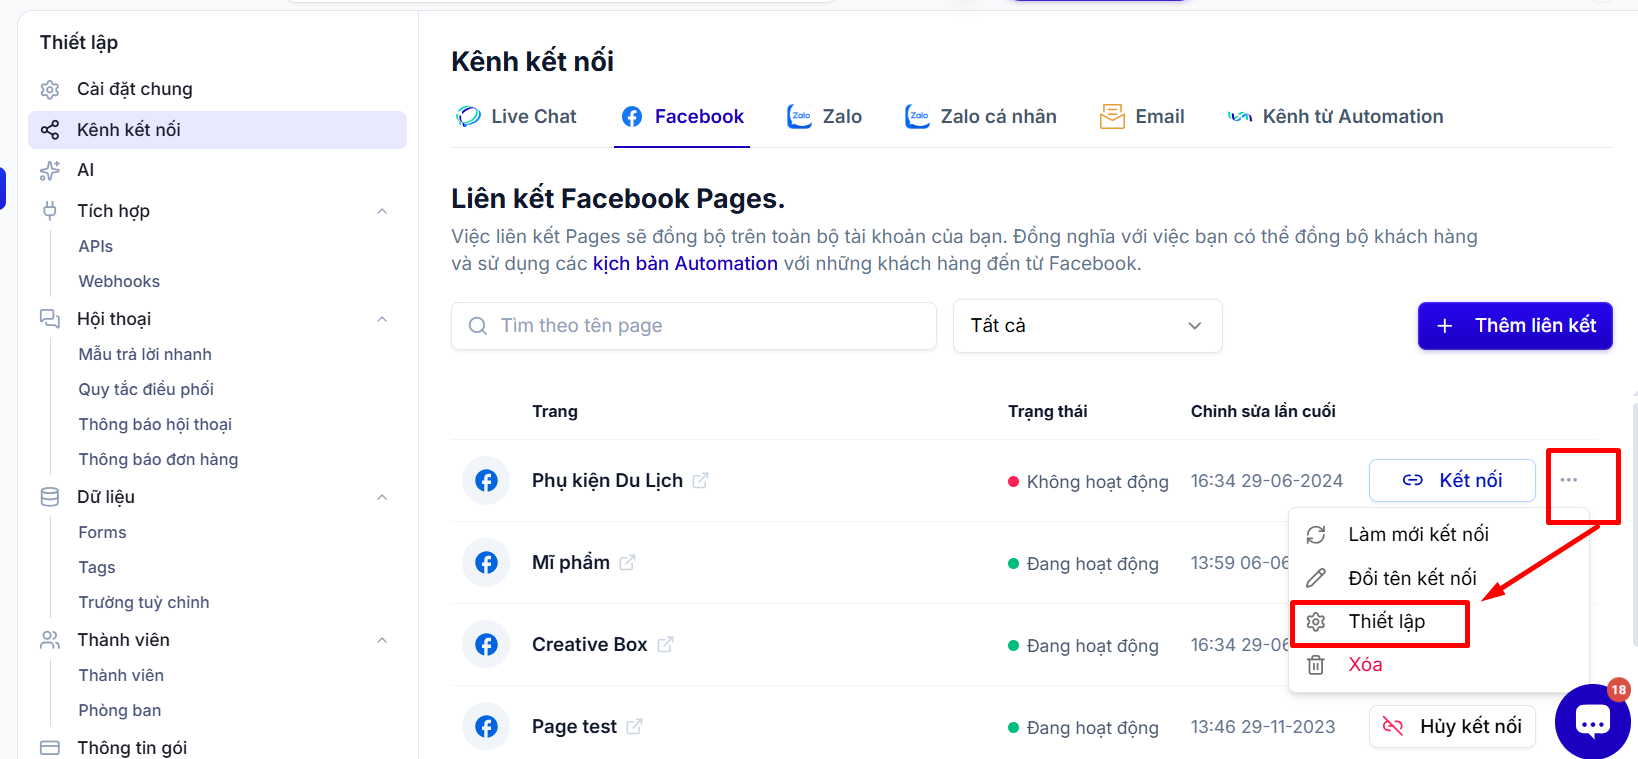Screen dimensions: 1638x759
Task: Collapse the Hội thoại section chevron
Action: (x=382, y=319)
